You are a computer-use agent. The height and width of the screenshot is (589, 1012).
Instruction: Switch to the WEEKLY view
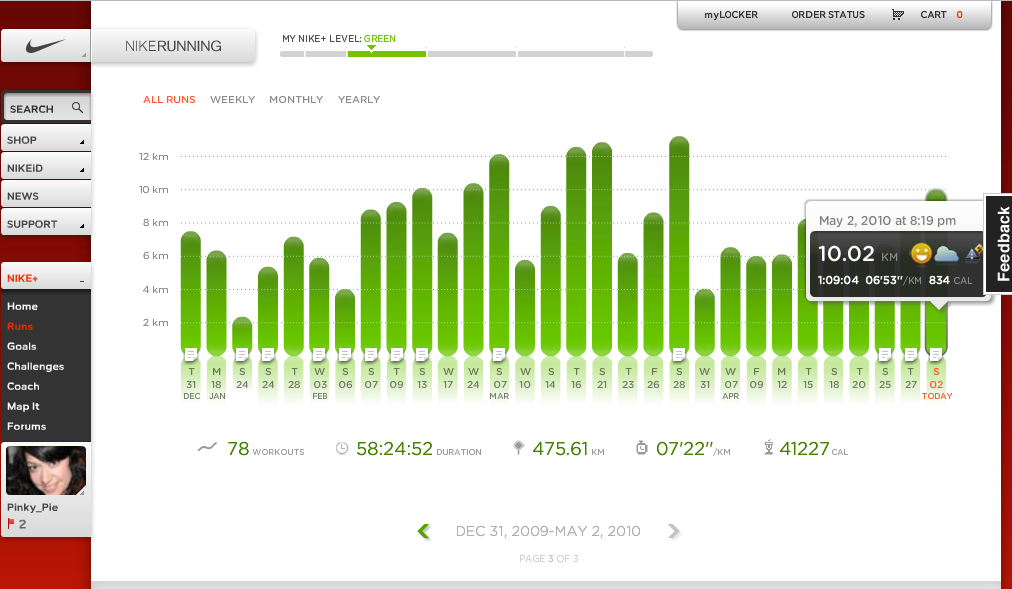(x=232, y=99)
